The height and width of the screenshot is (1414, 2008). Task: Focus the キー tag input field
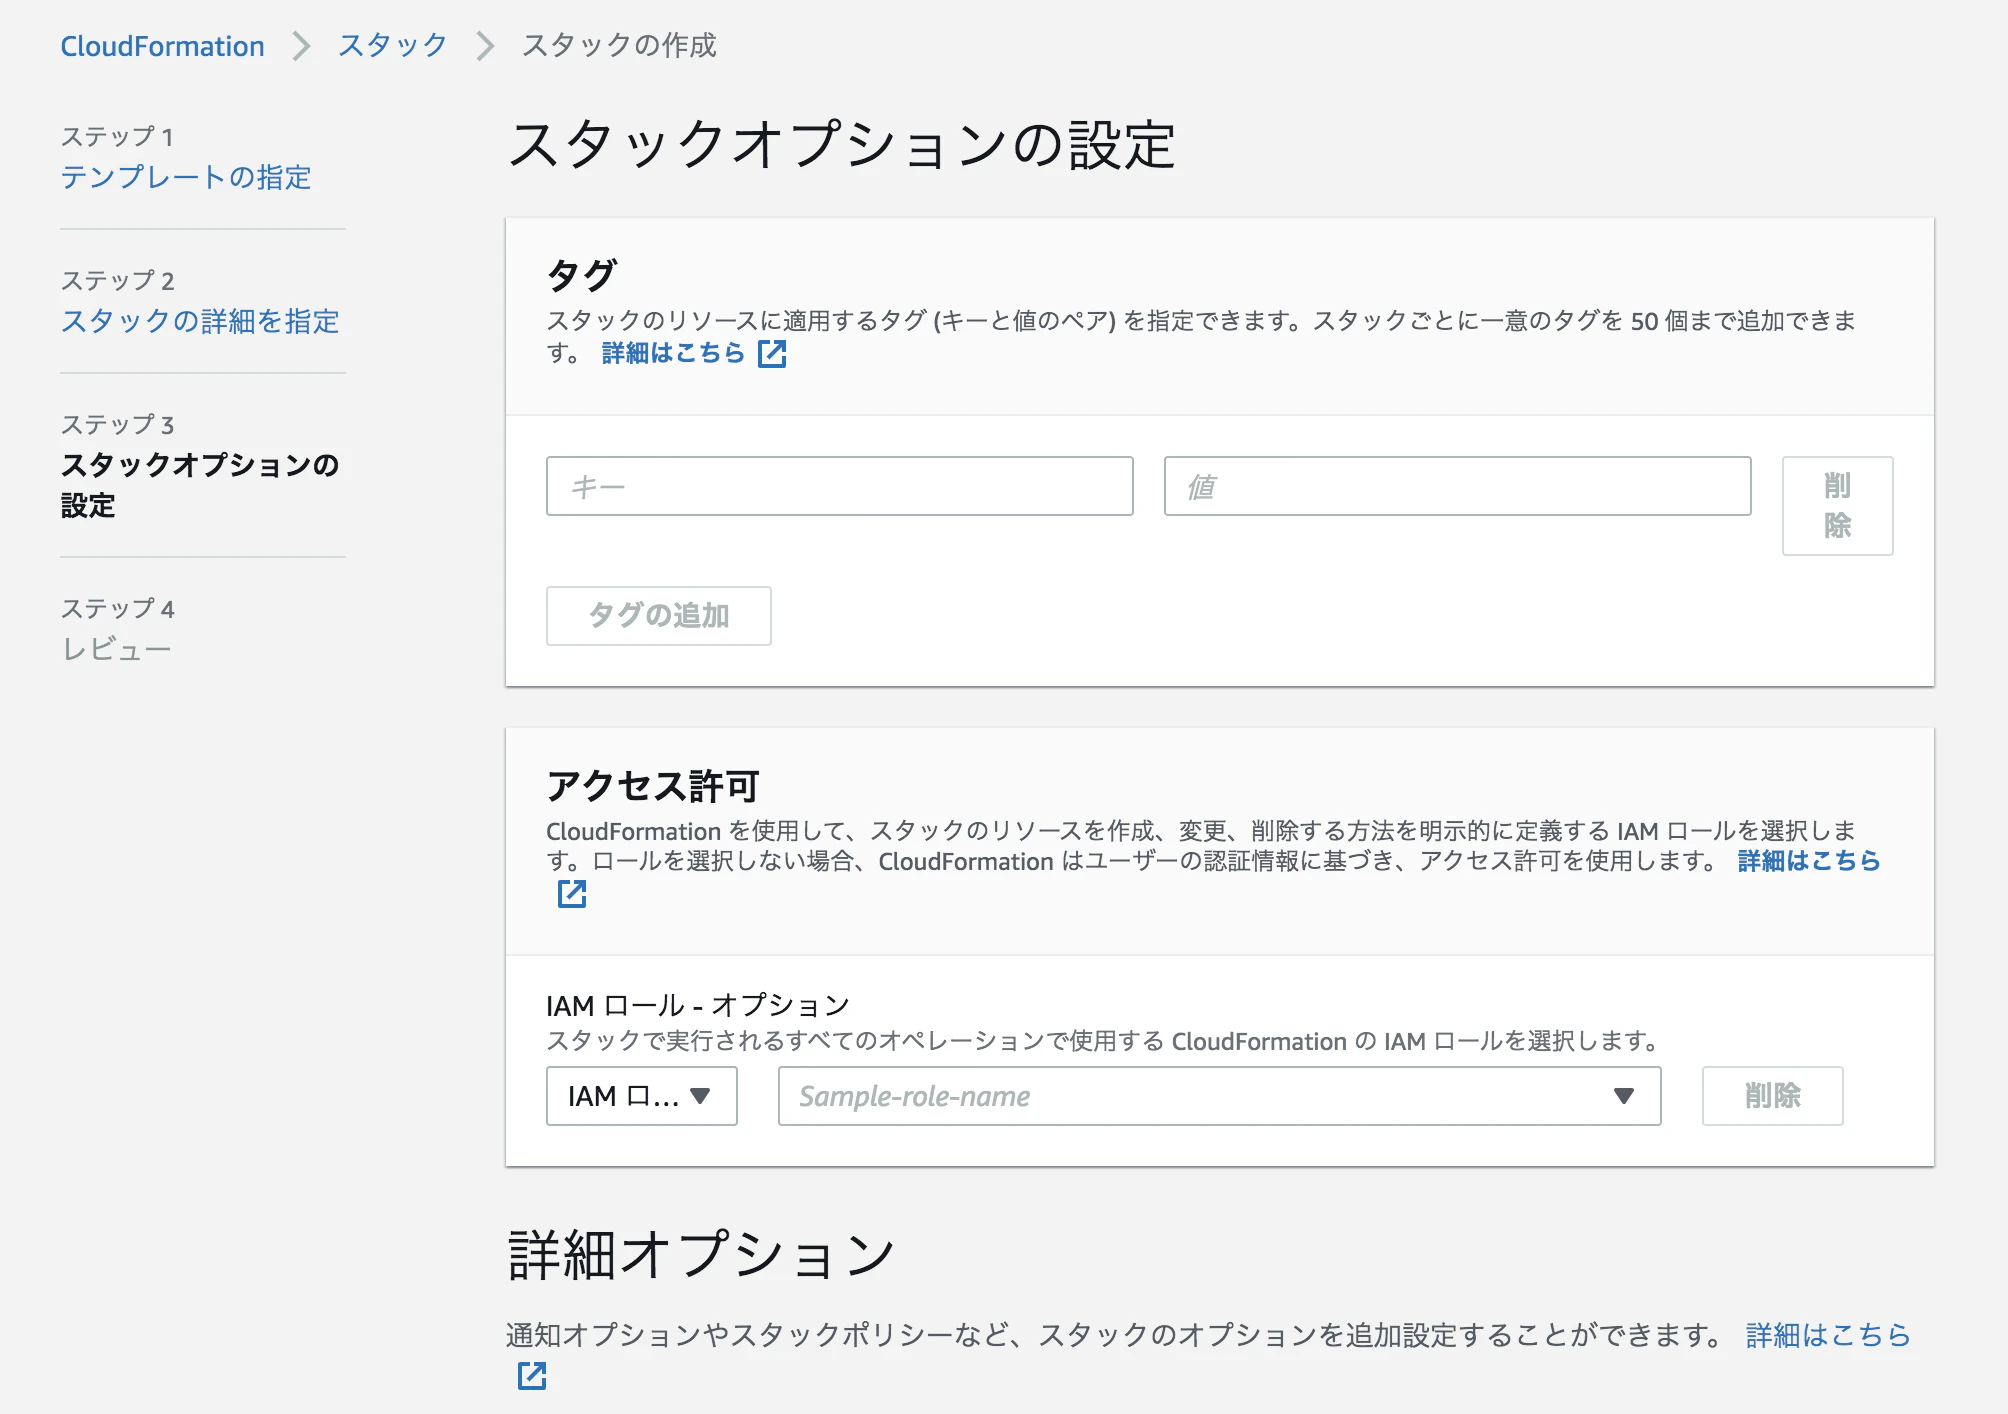(839, 486)
